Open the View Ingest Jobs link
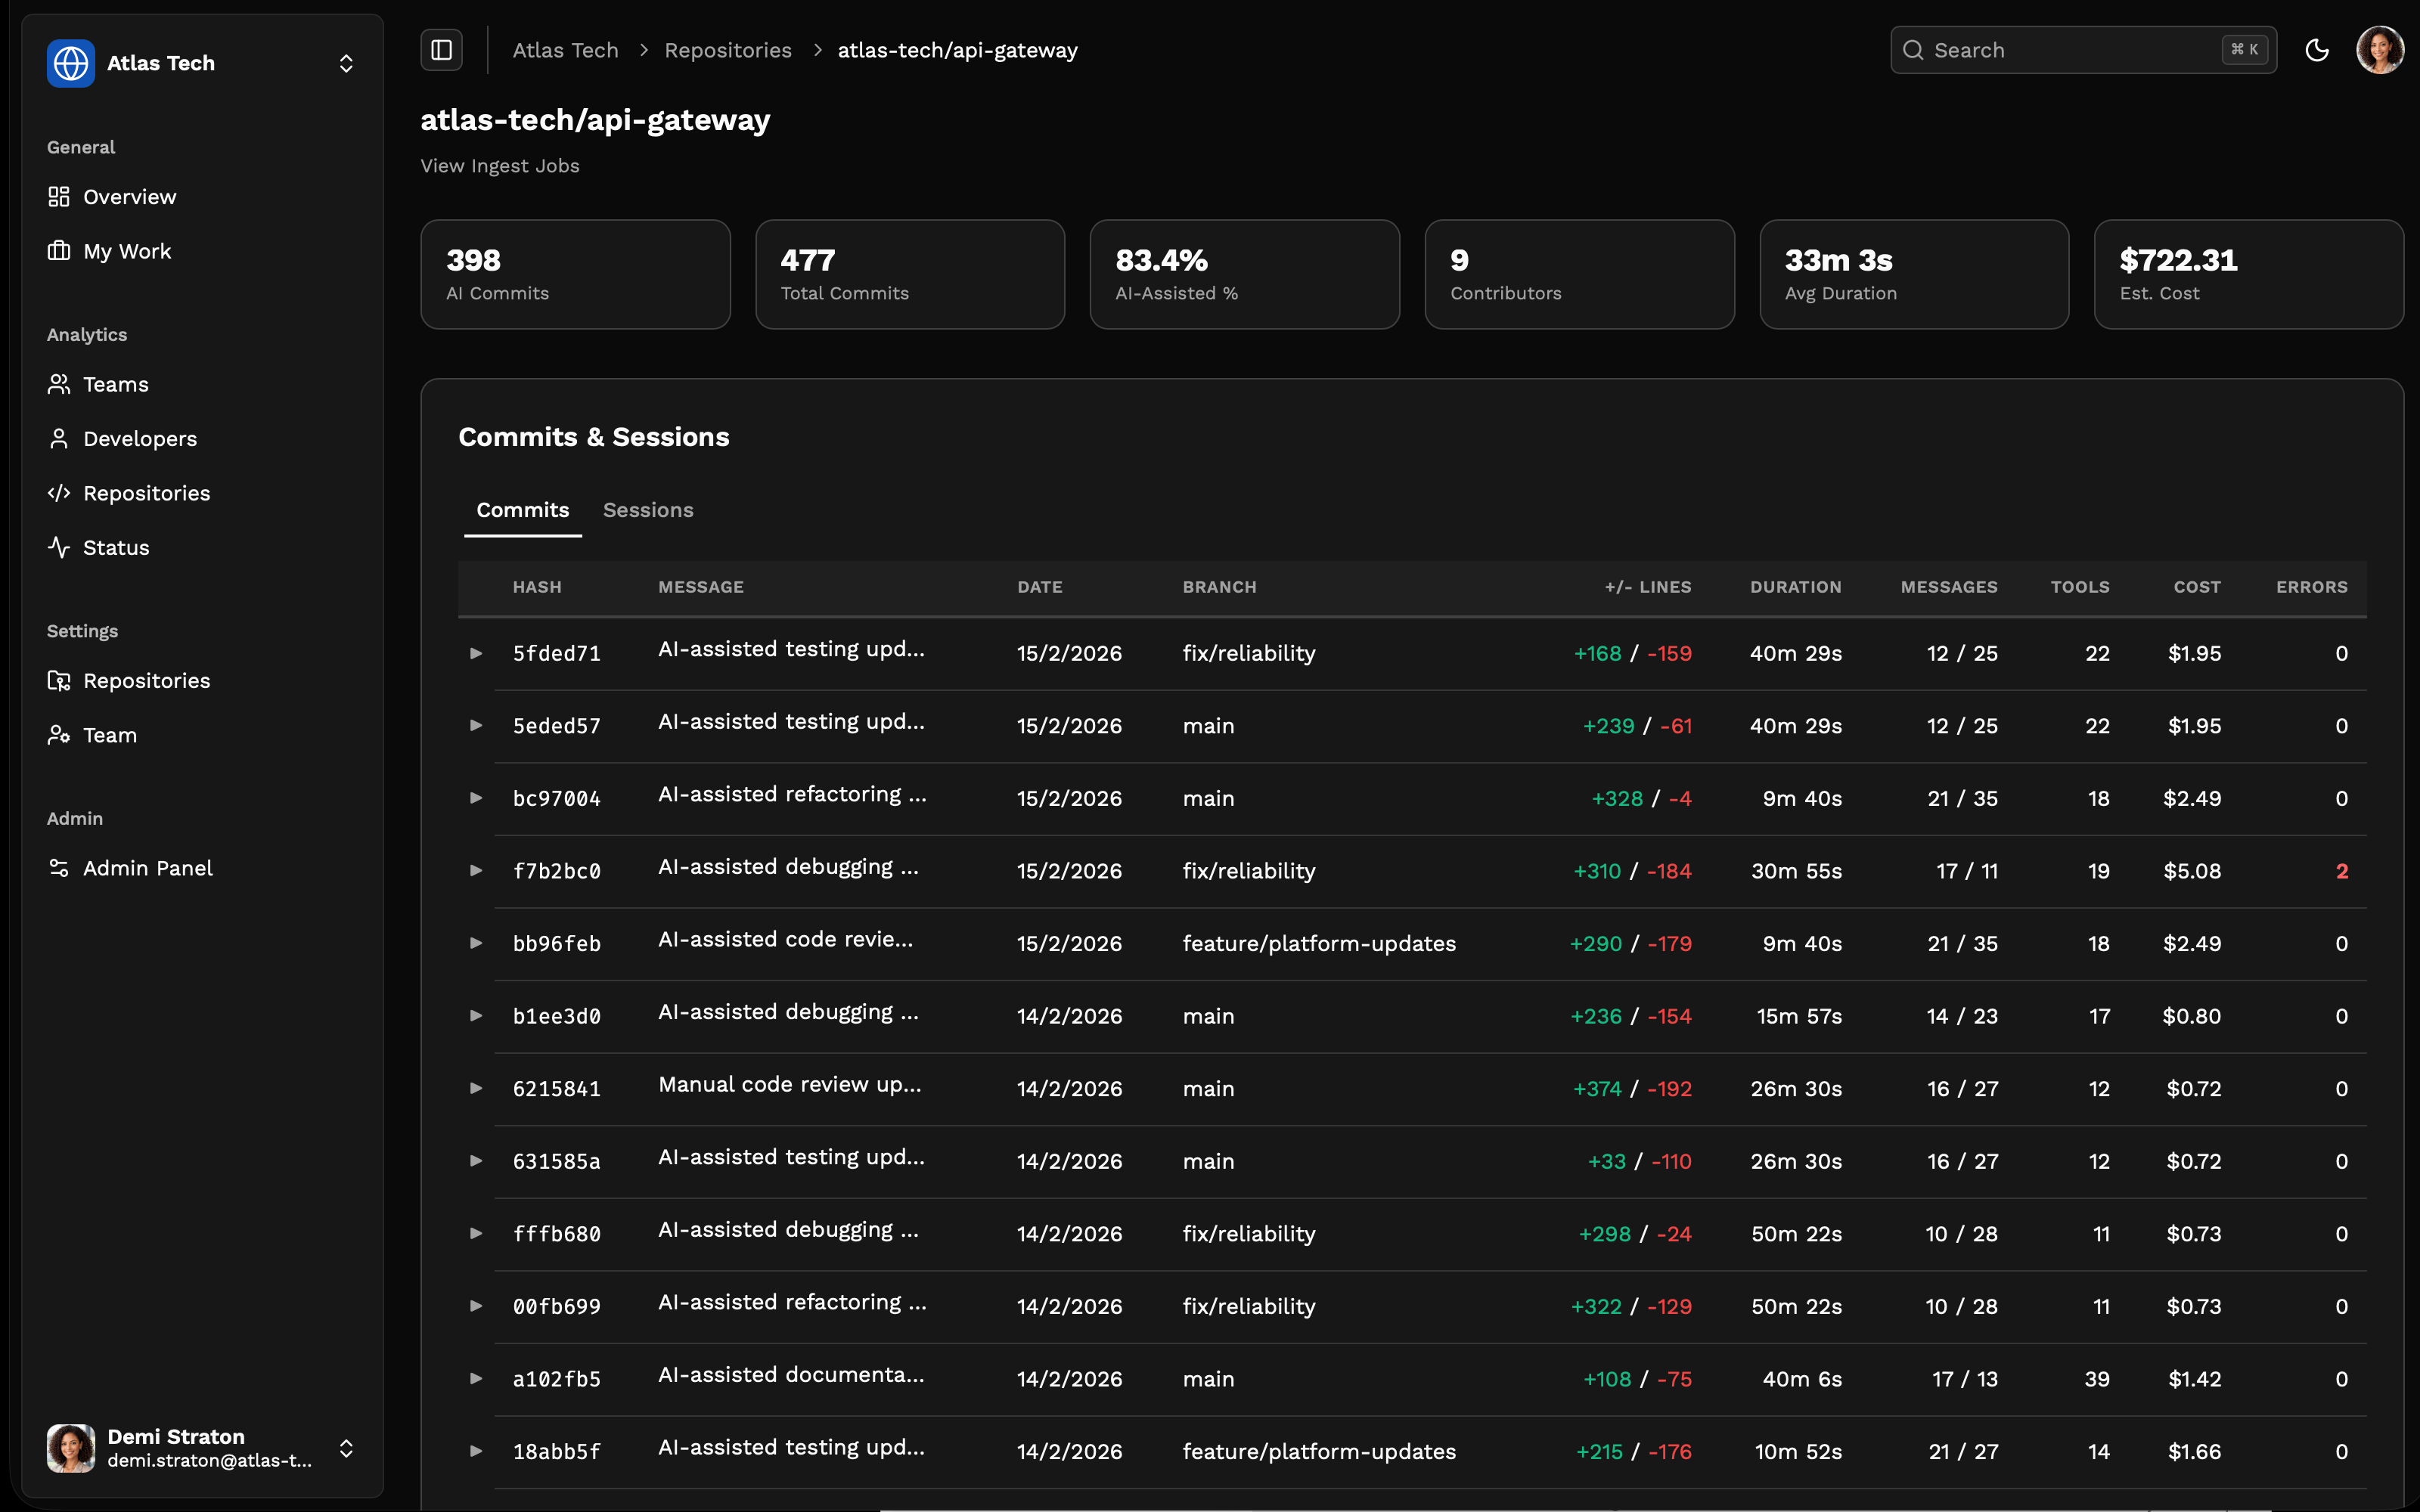 point(499,165)
